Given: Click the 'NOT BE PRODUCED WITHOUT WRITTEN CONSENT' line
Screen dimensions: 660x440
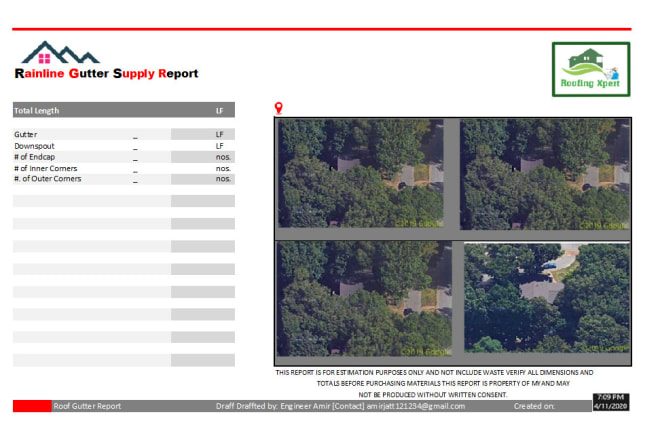Looking at the screenshot, I should (433, 395).
